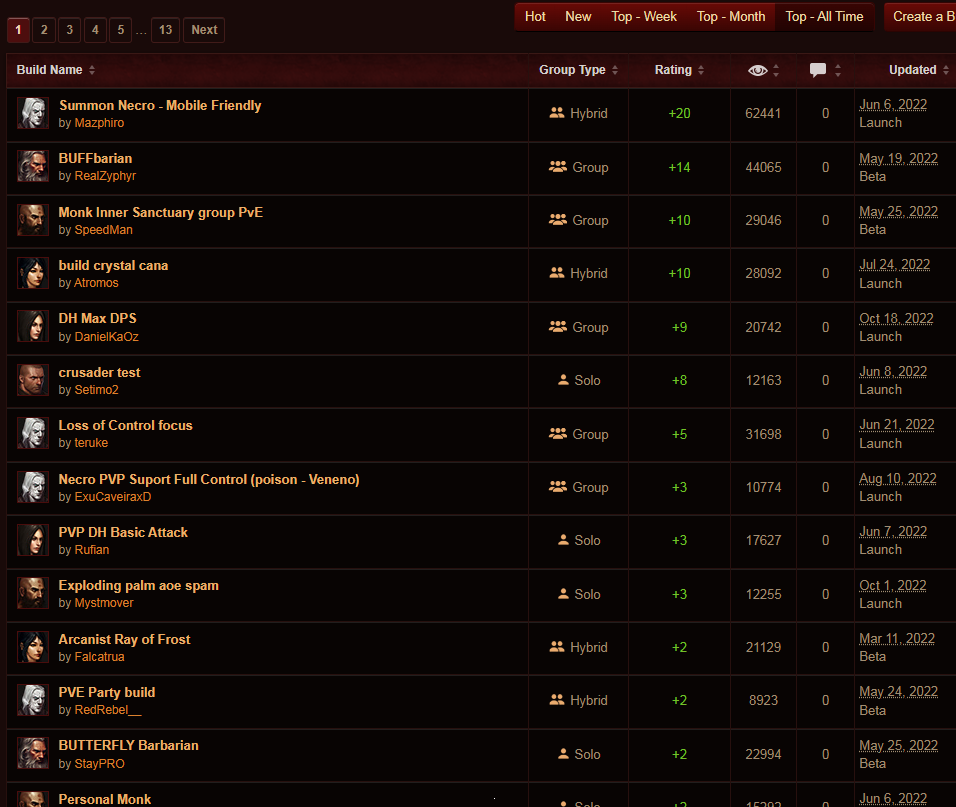Click the +20 rating value
The width and height of the screenshot is (956, 807).
click(x=679, y=113)
